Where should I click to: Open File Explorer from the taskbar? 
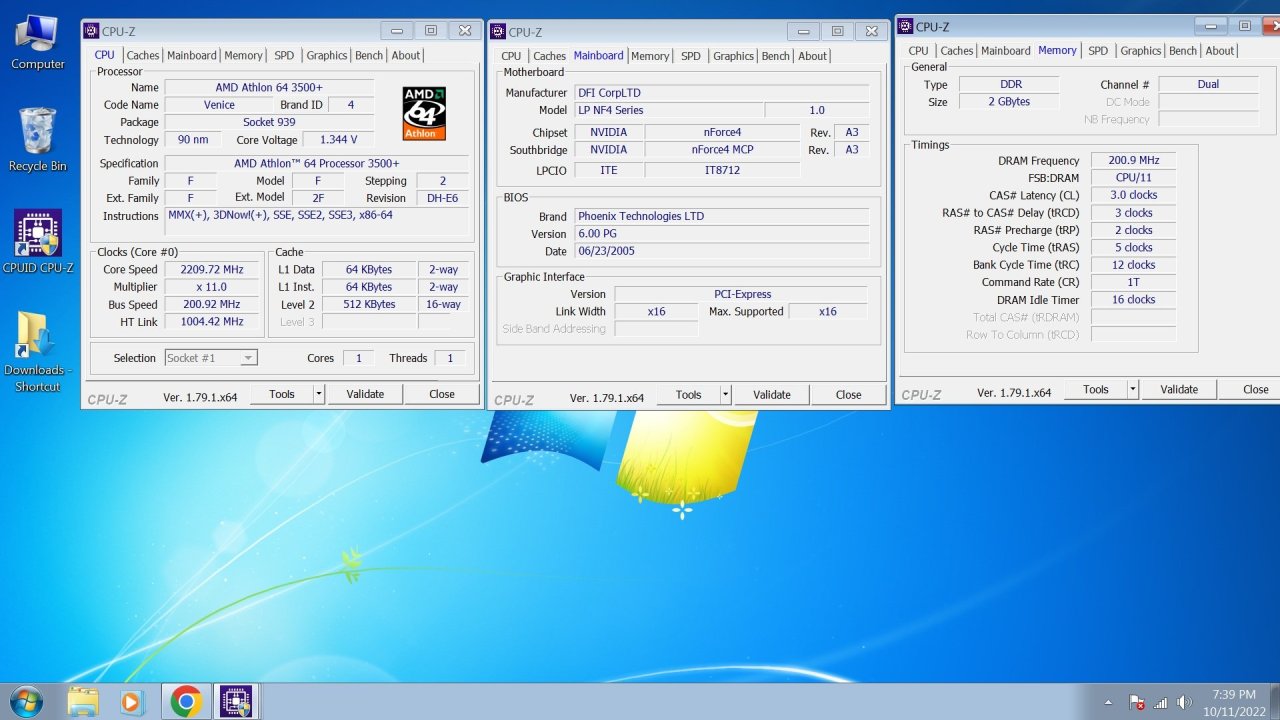[x=83, y=702]
